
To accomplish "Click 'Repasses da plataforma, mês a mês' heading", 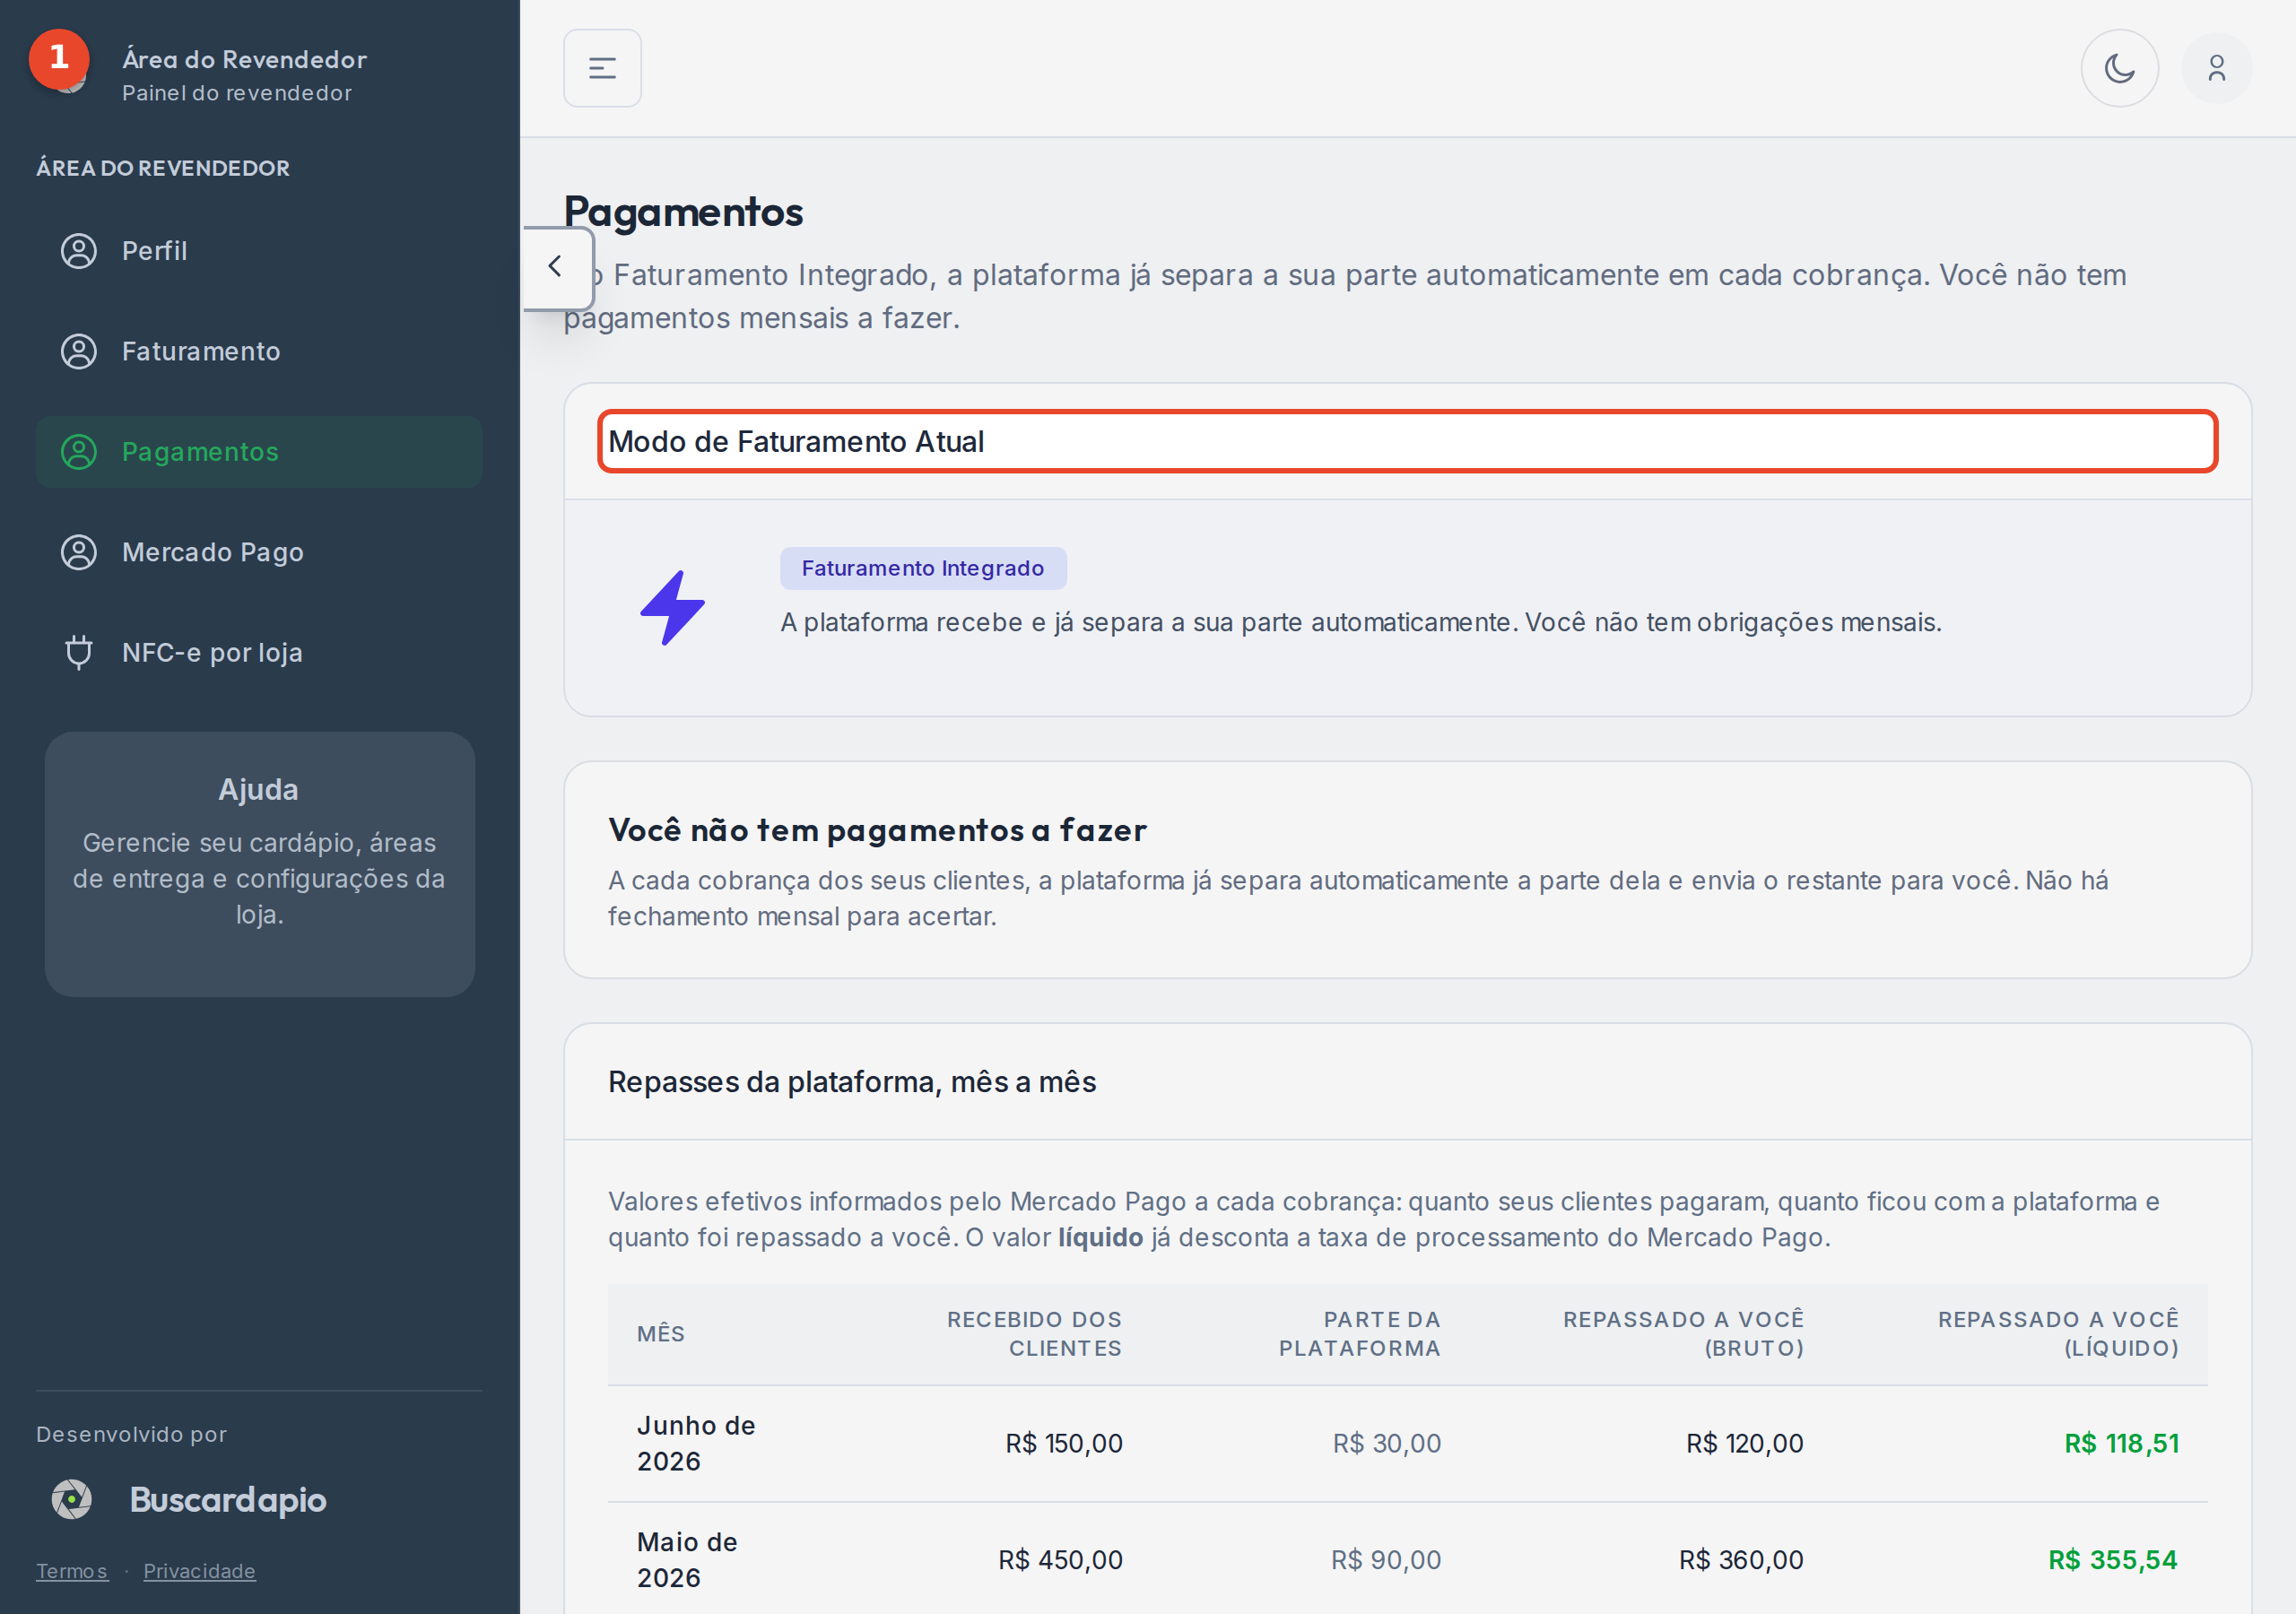I will [x=852, y=1082].
